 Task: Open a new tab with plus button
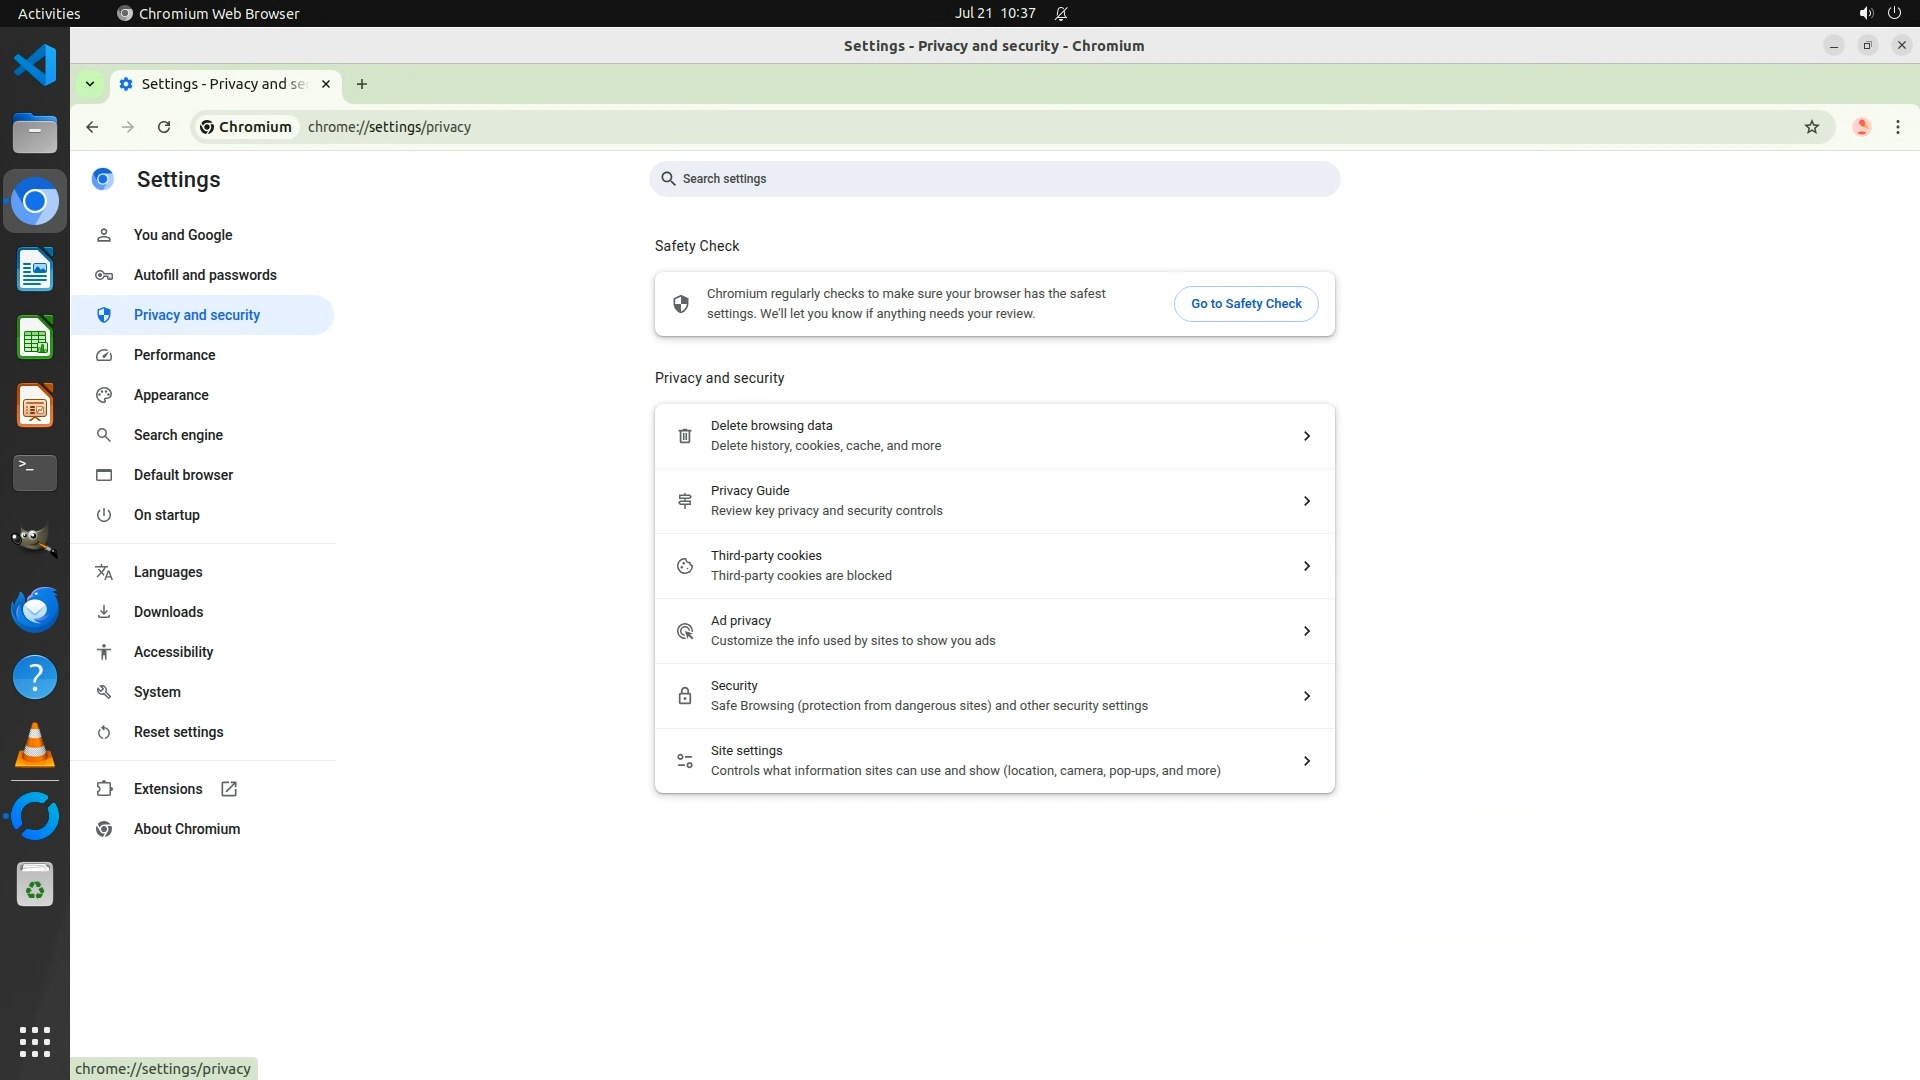362,84
